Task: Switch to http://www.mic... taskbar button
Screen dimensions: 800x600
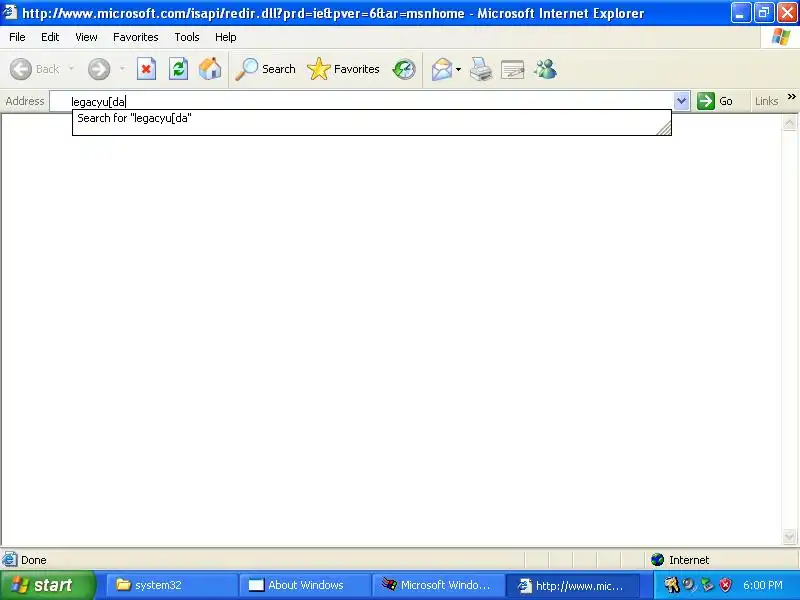Action: [x=571, y=585]
